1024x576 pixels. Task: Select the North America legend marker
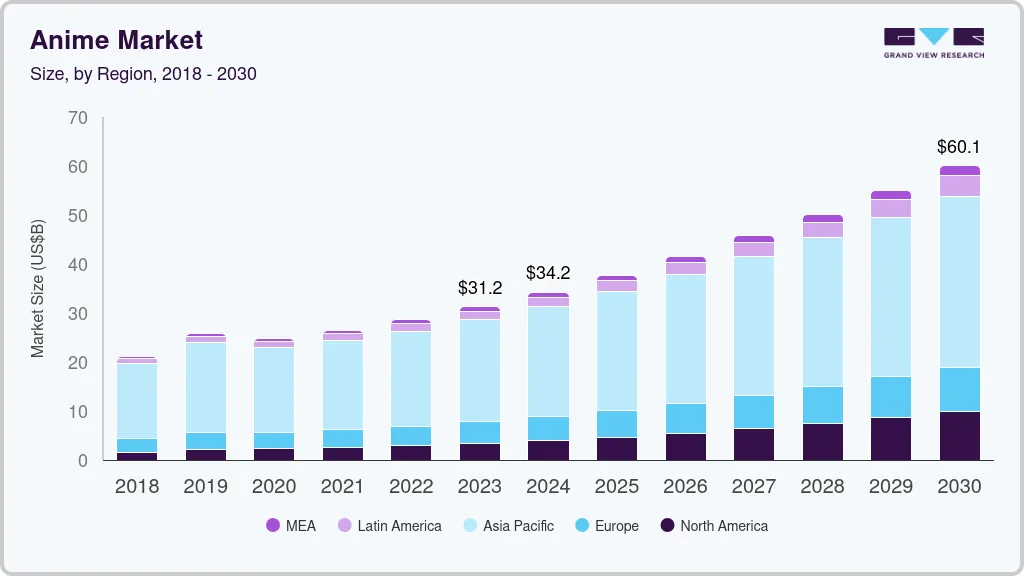click(x=667, y=526)
